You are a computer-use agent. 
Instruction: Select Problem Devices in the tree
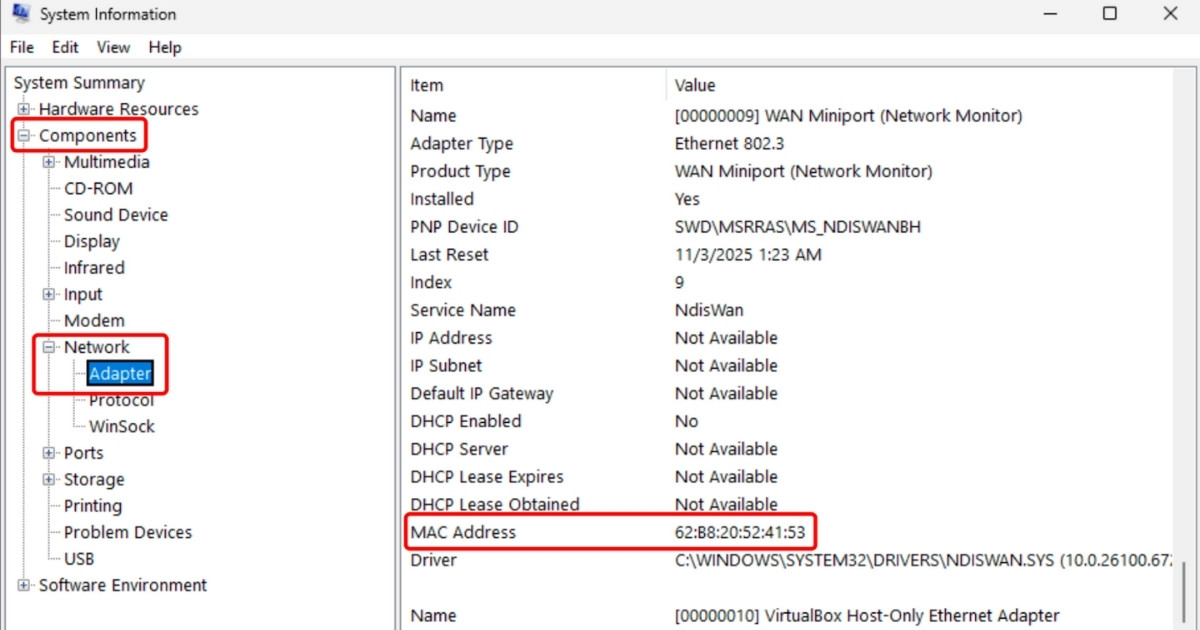coord(126,532)
